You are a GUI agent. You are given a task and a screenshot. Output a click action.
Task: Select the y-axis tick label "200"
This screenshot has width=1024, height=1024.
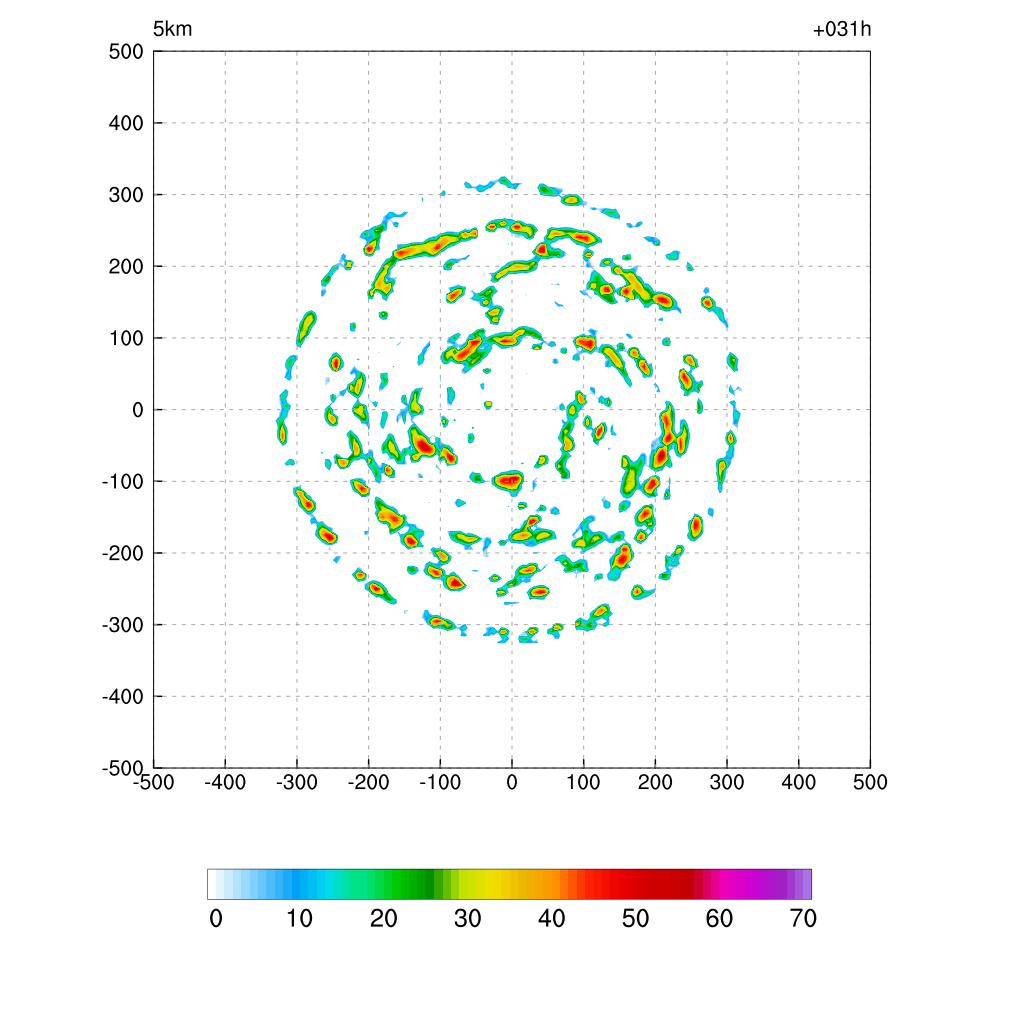[x=126, y=266]
